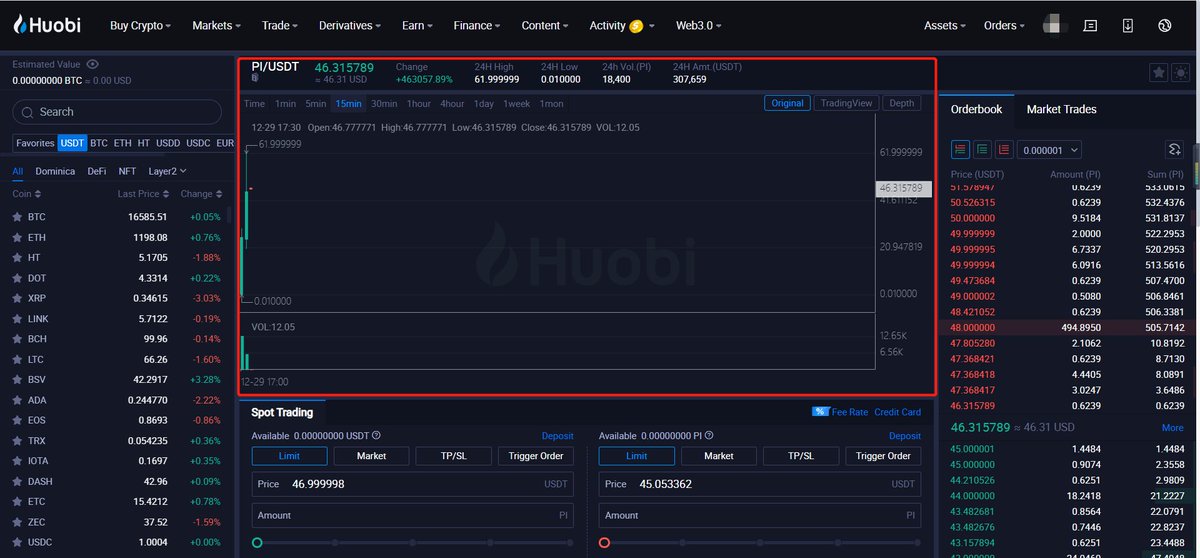Expand the Layer2 category dropdown
The width and height of the screenshot is (1200, 558).
click(x=167, y=171)
